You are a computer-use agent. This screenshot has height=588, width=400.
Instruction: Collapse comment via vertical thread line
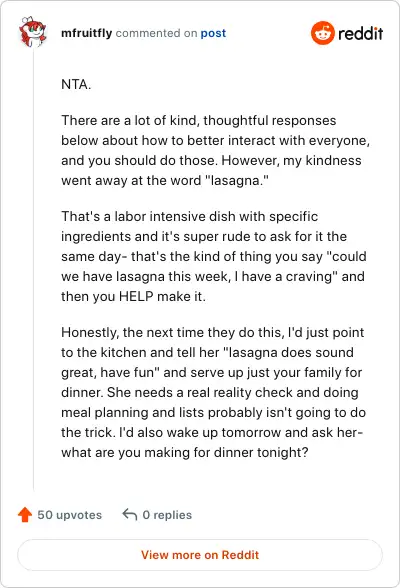click(33, 270)
